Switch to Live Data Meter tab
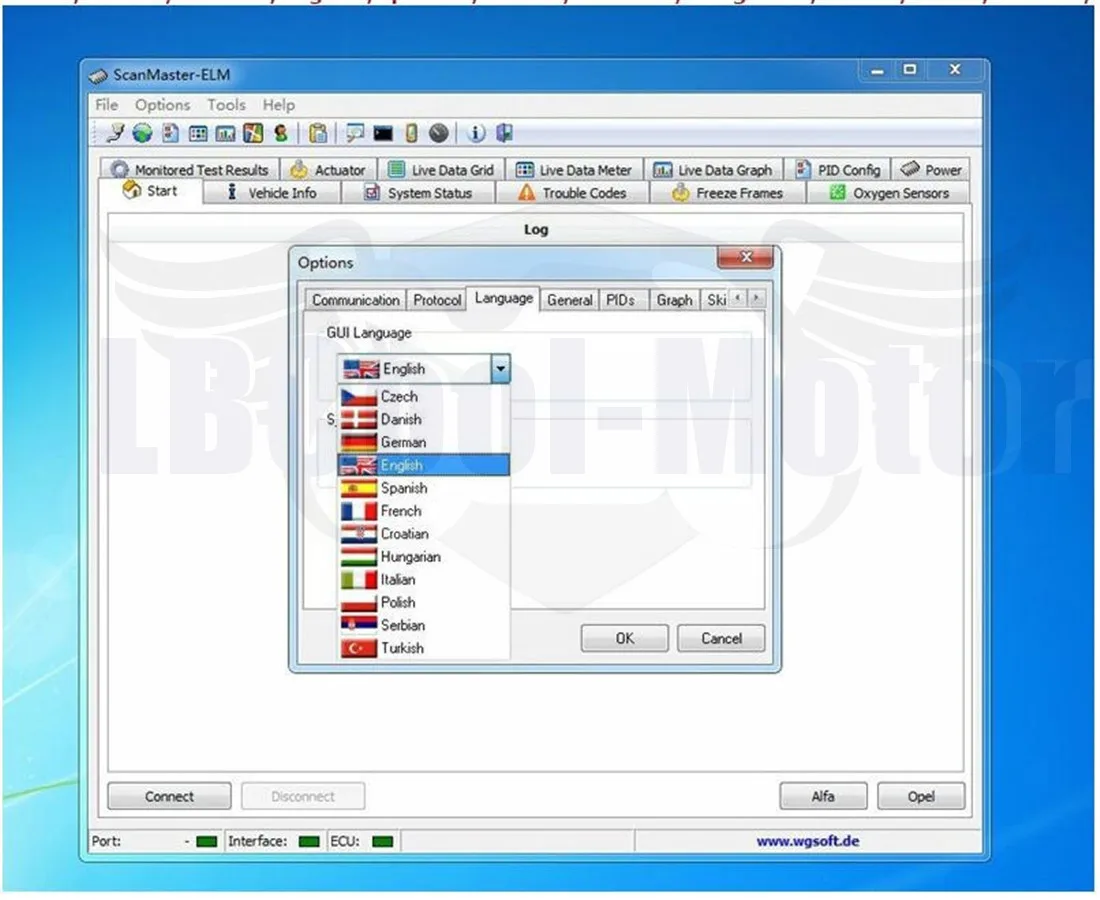1100x900 pixels. (x=574, y=170)
